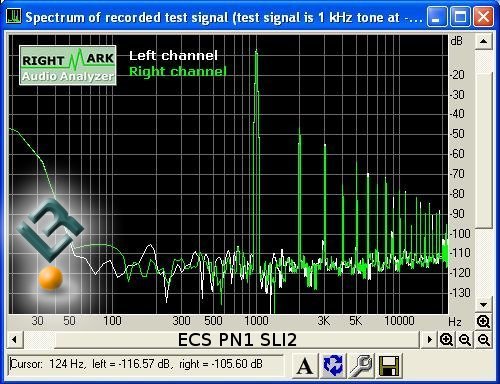
Task: Maximize the spectrum window
Action: point(460,16)
